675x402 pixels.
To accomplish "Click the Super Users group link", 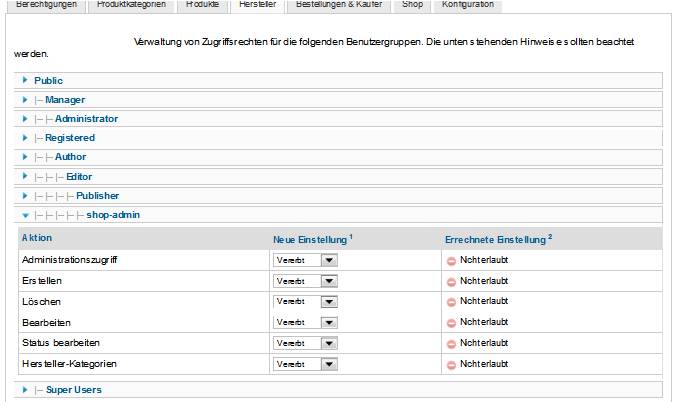I will (x=73, y=389).
